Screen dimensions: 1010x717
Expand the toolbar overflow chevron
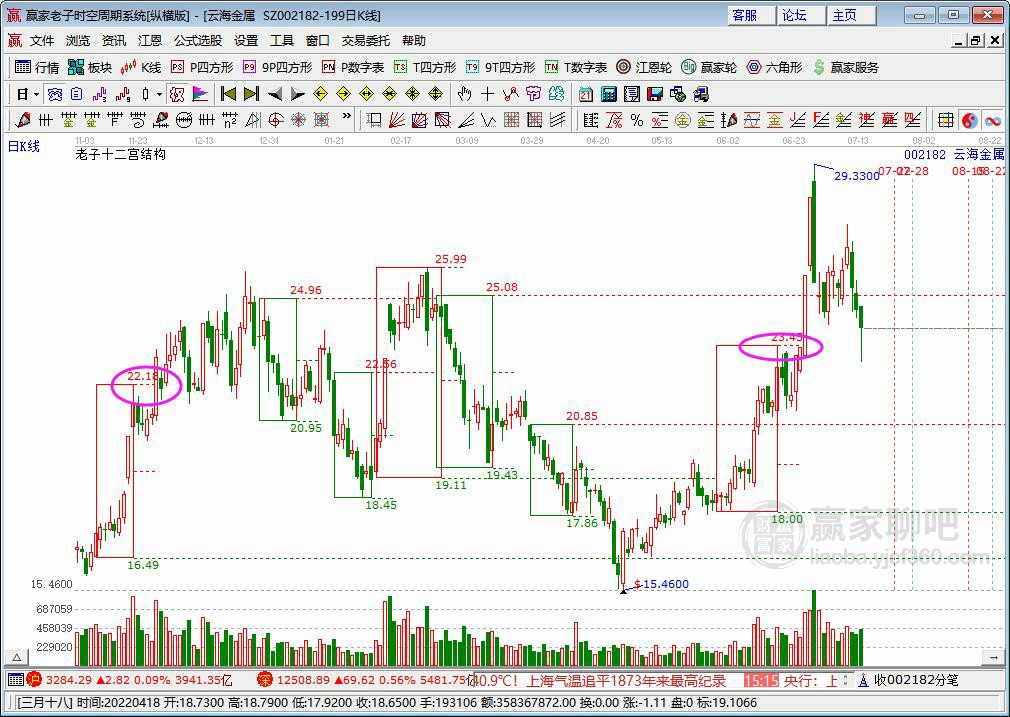click(x=347, y=117)
